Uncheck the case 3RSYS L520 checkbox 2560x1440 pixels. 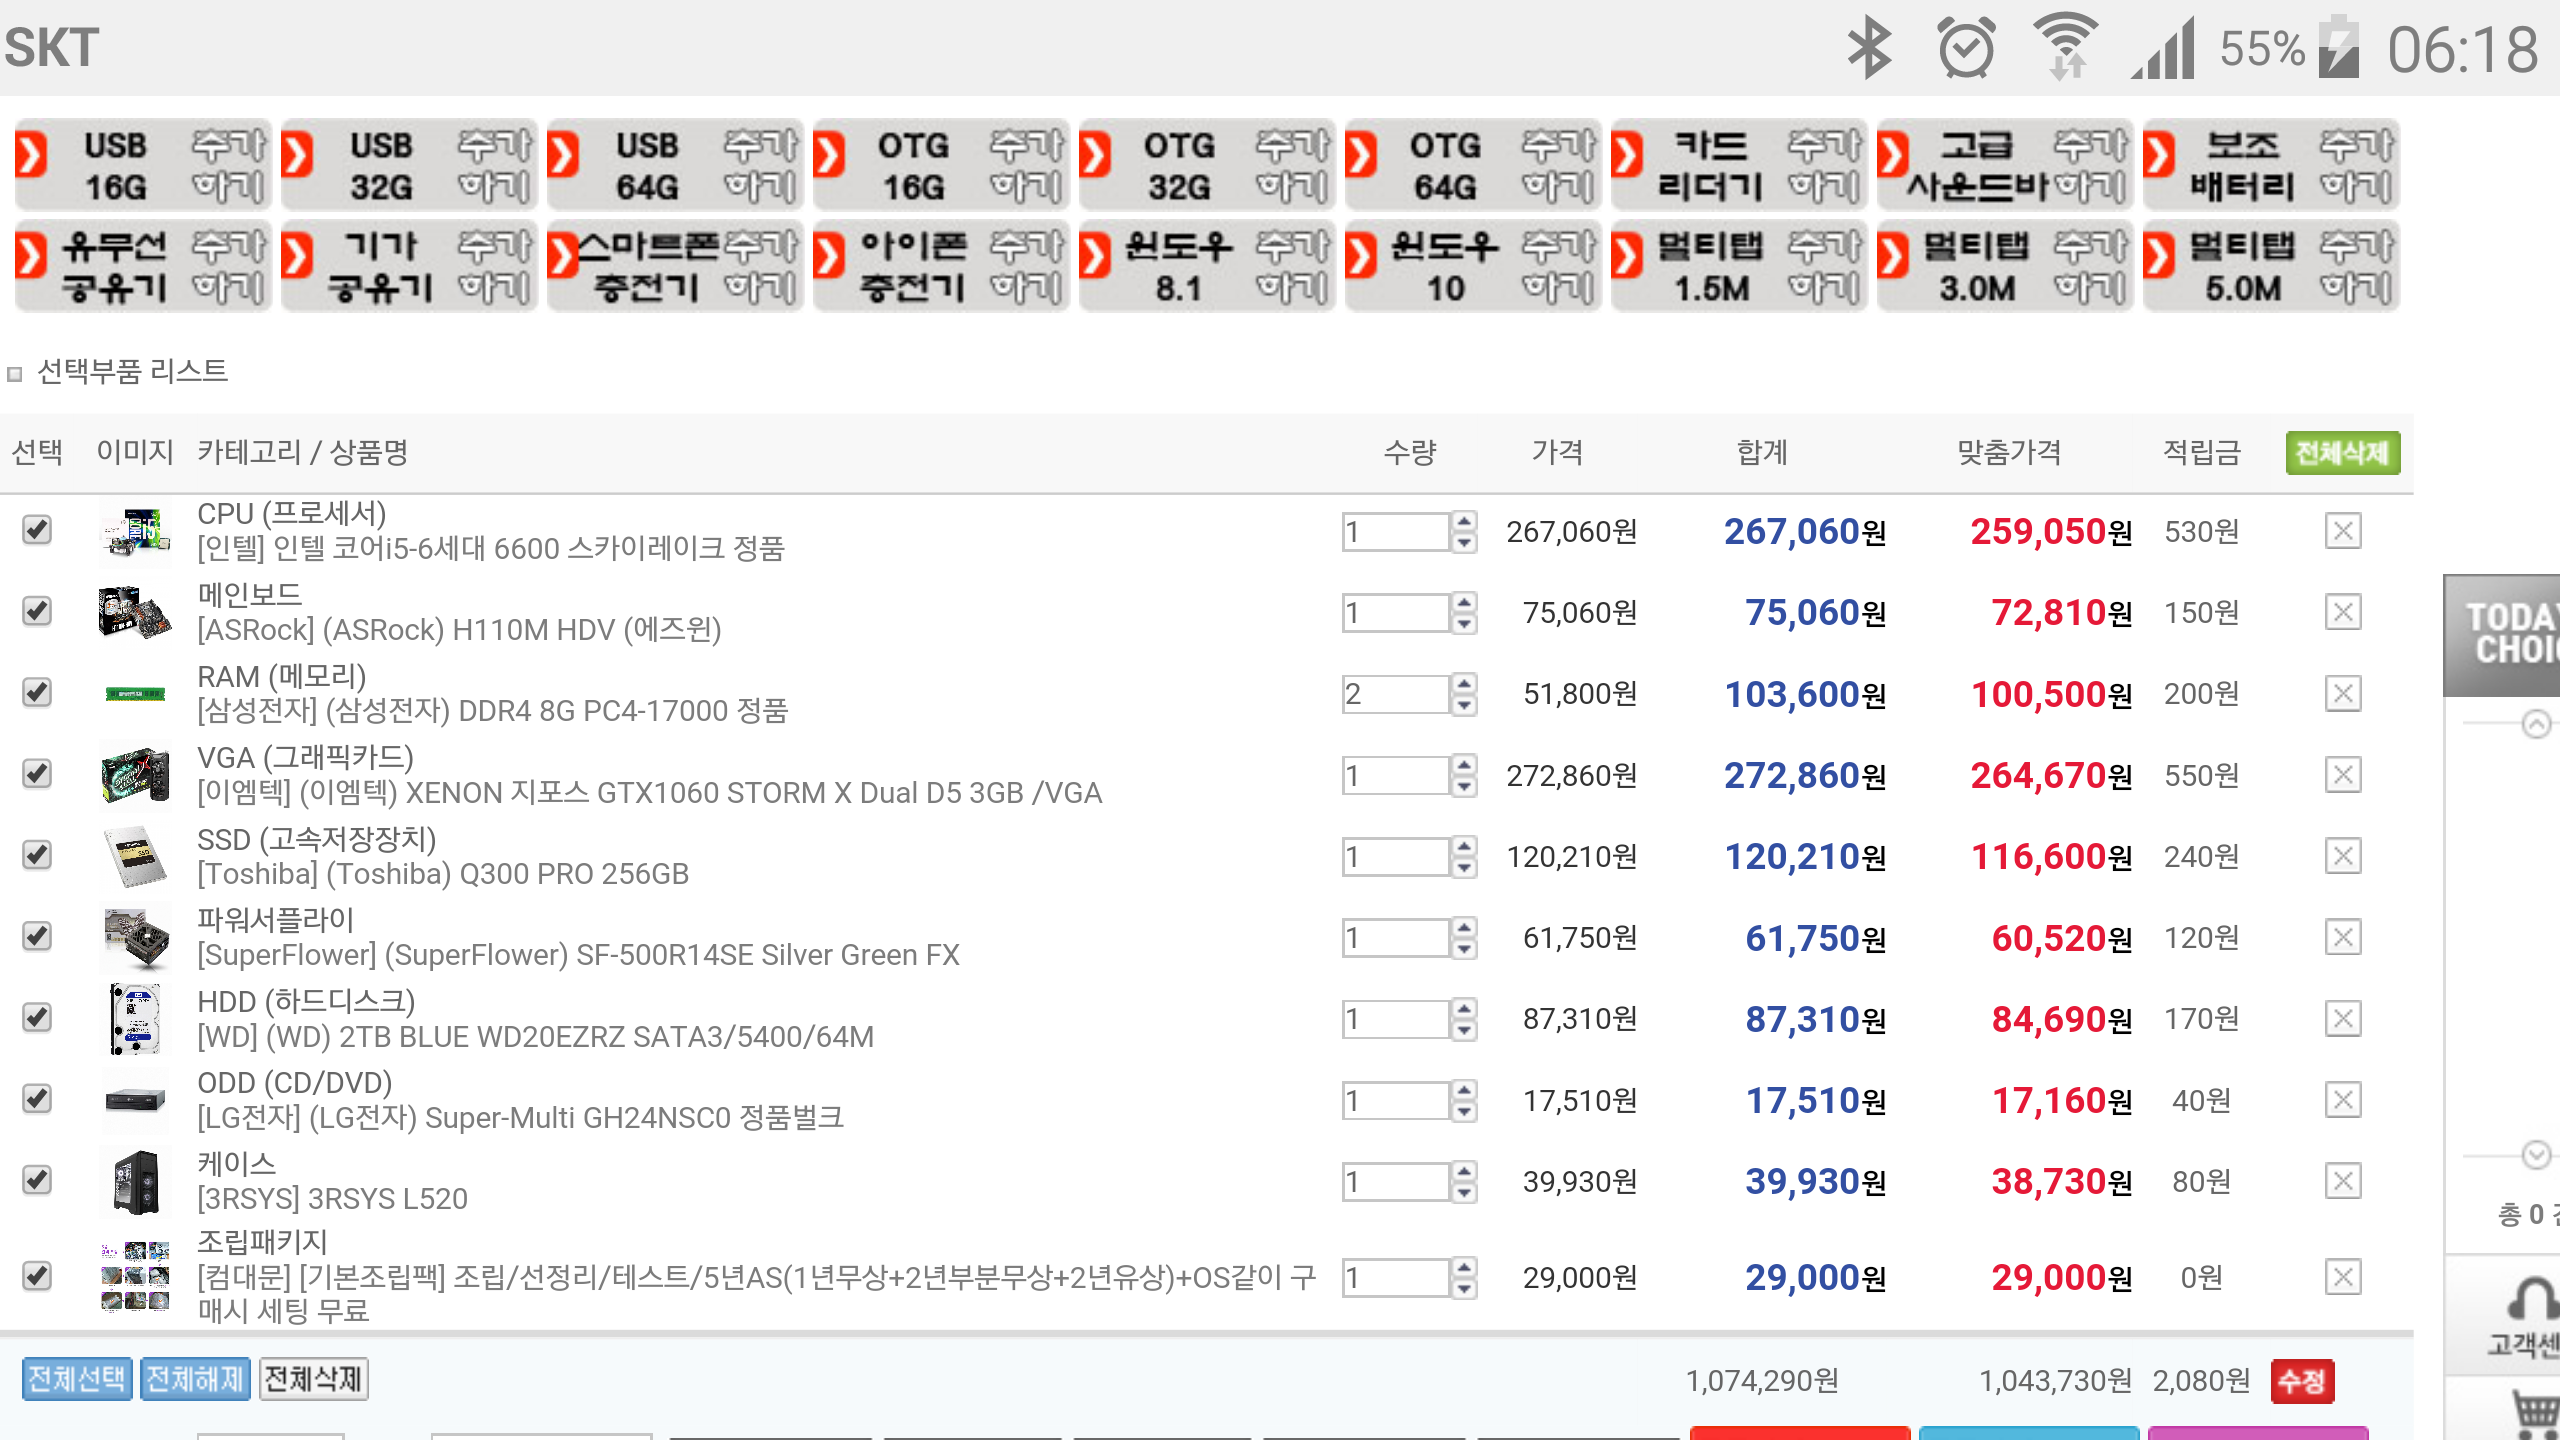pyautogui.click(x=37, y=1180)
